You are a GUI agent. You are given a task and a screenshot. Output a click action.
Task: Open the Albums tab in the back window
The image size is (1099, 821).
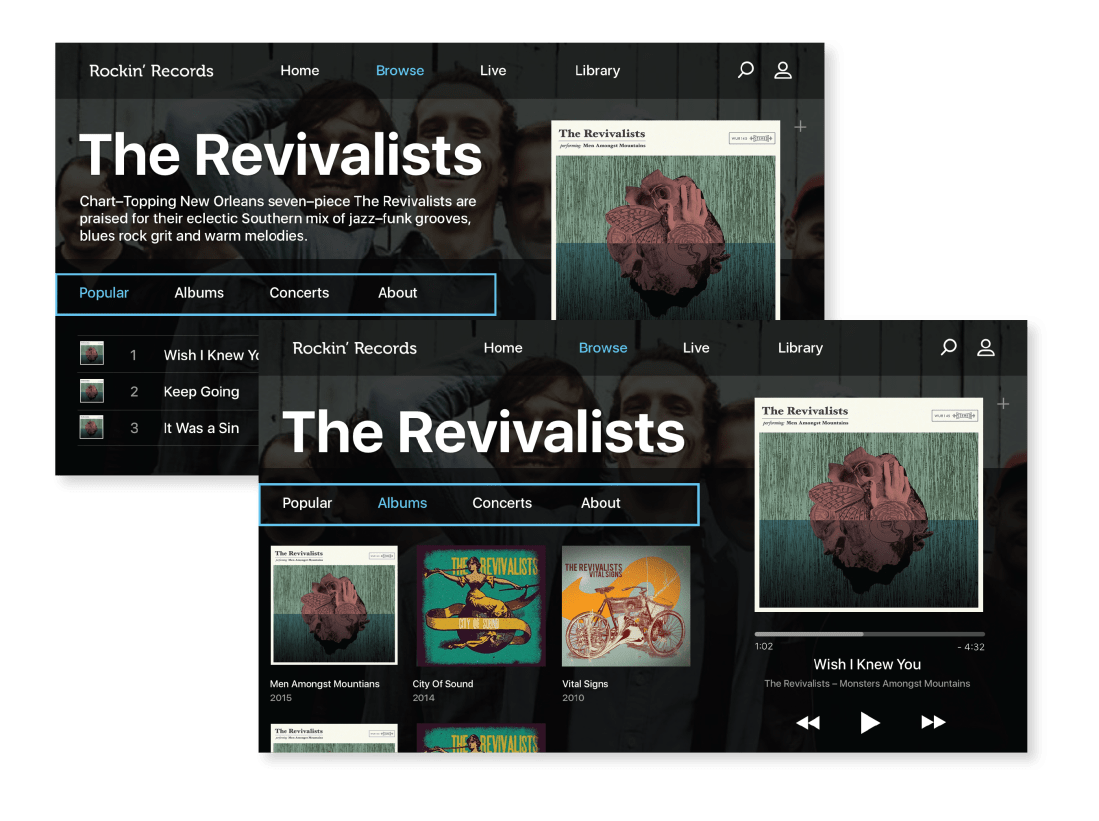(x=199, y=293)
